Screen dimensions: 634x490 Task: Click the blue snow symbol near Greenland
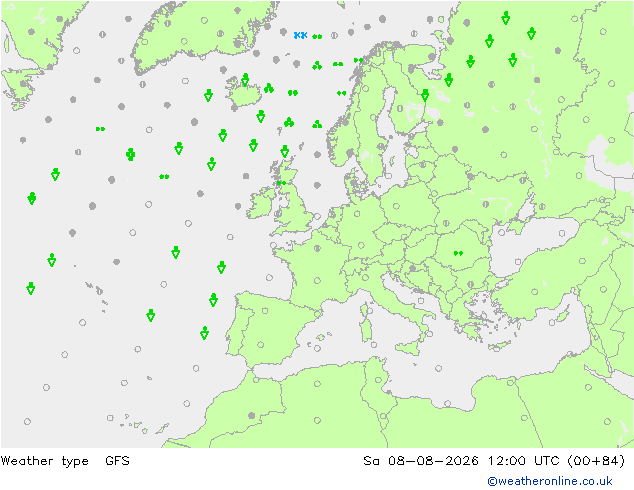[x=300, y=35]
